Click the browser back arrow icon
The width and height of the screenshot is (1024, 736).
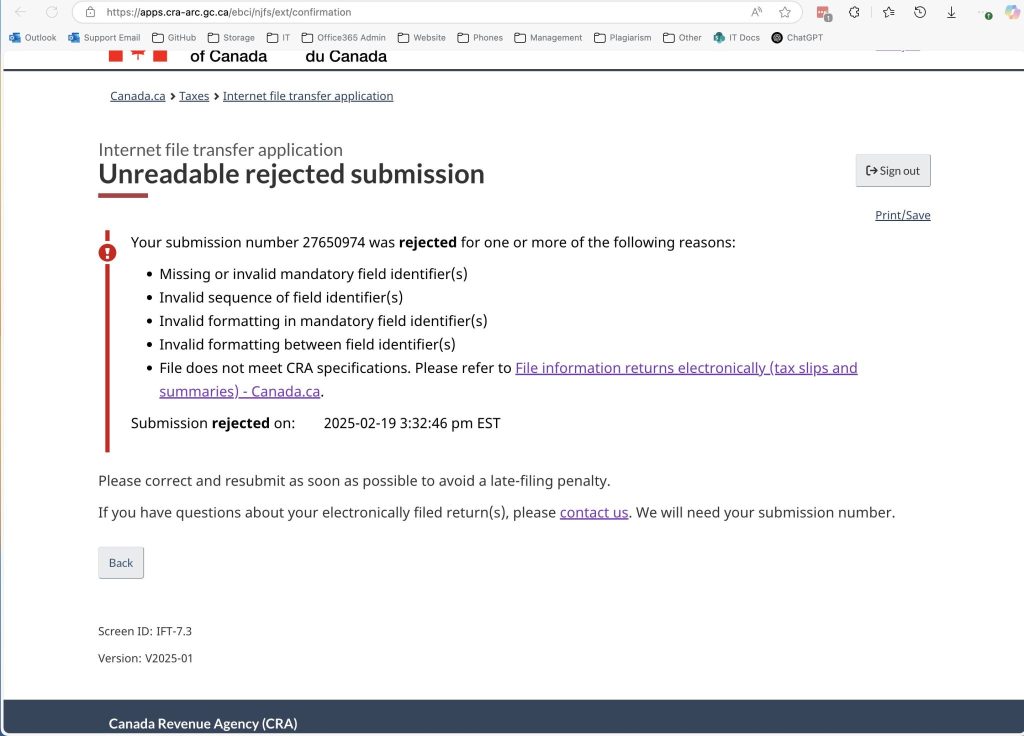pyautogui.click(x=21, y=12)
